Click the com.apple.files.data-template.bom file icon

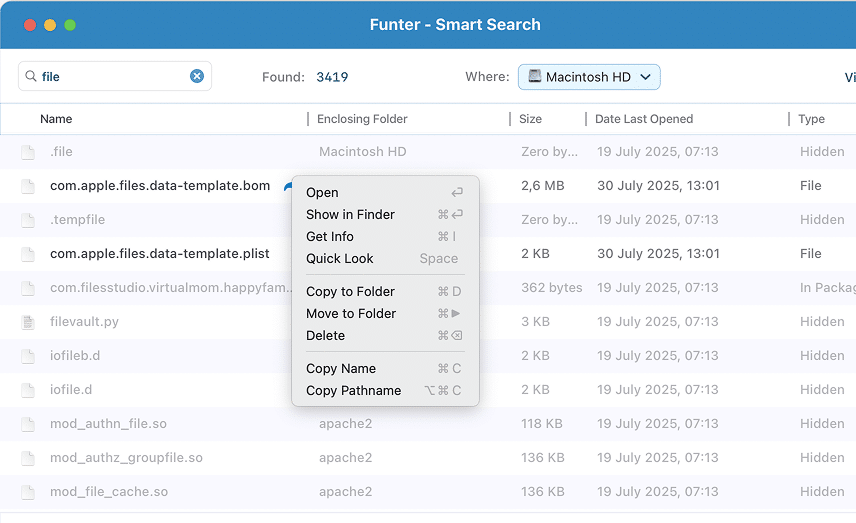point(28,186)
